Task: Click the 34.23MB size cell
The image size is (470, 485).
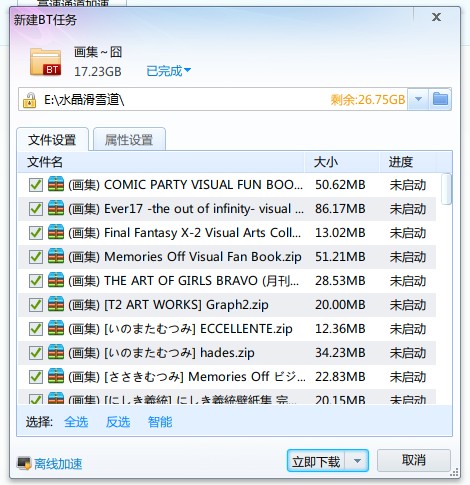Action: tap(340, 353)
